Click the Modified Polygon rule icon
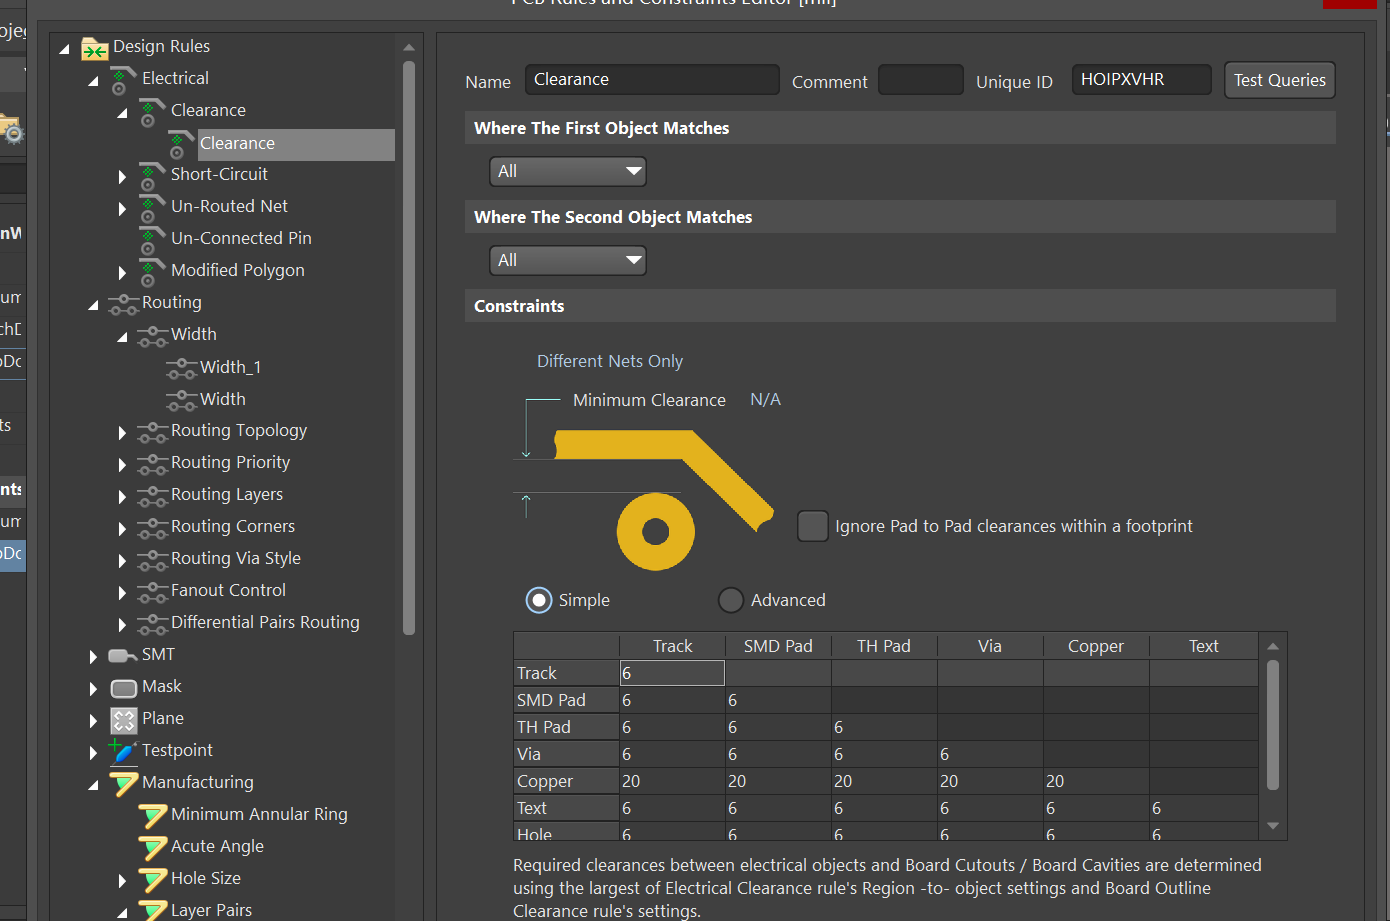The width and height of the screenshot is (1390, 921). (x=151, y=271)
